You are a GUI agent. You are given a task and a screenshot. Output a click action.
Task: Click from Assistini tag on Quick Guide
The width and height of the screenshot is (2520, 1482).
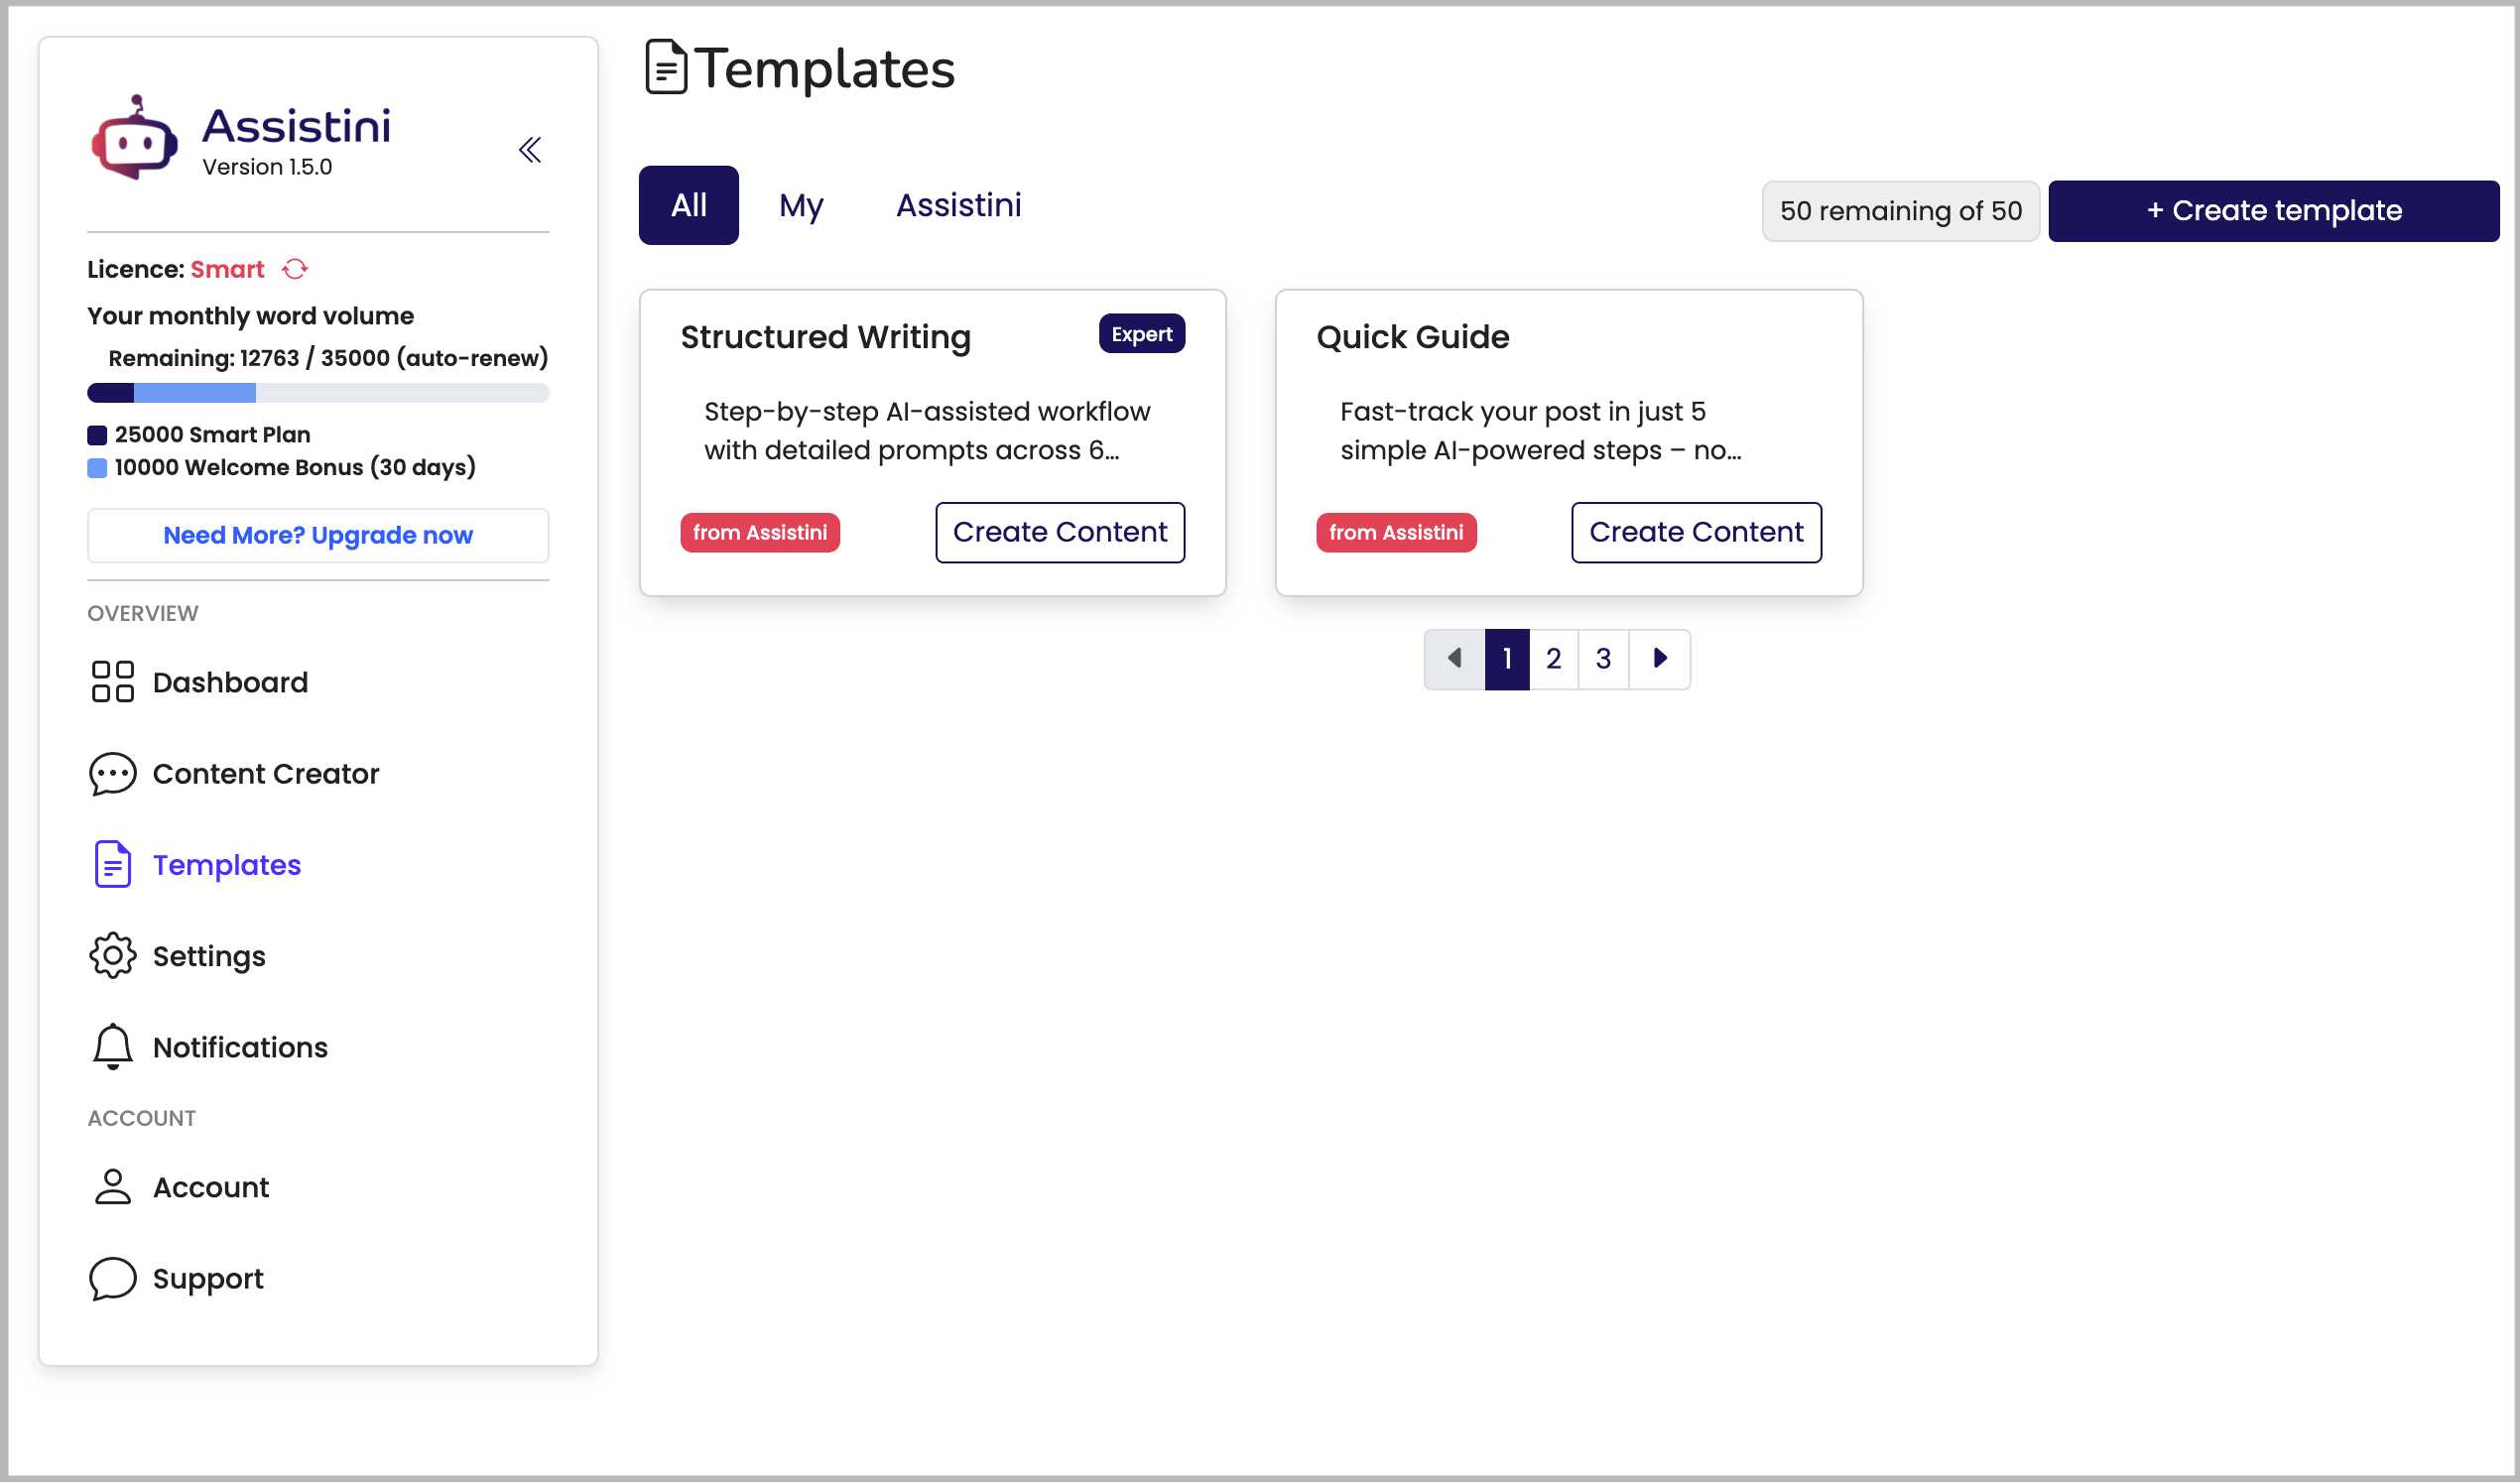coord(1396,533)
